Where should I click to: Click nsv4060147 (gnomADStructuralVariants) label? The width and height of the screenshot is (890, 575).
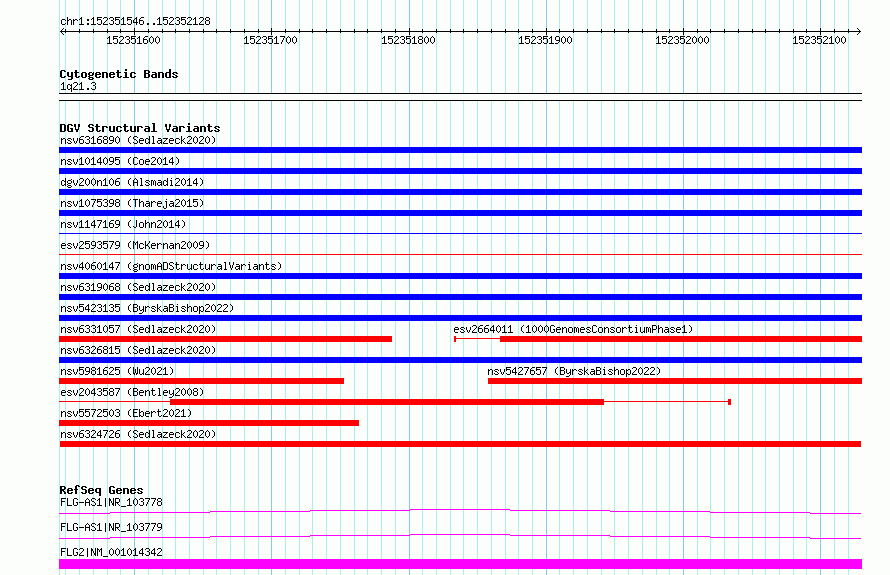(x=171, y=266)
